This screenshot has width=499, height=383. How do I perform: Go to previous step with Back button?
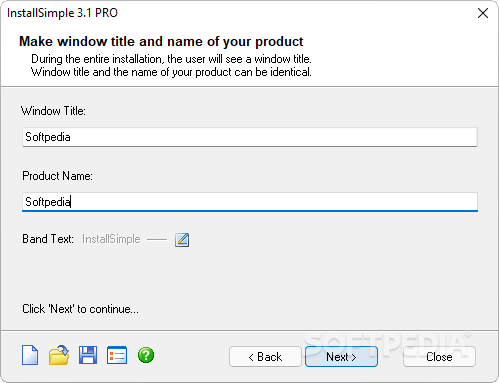click(265, 357)
